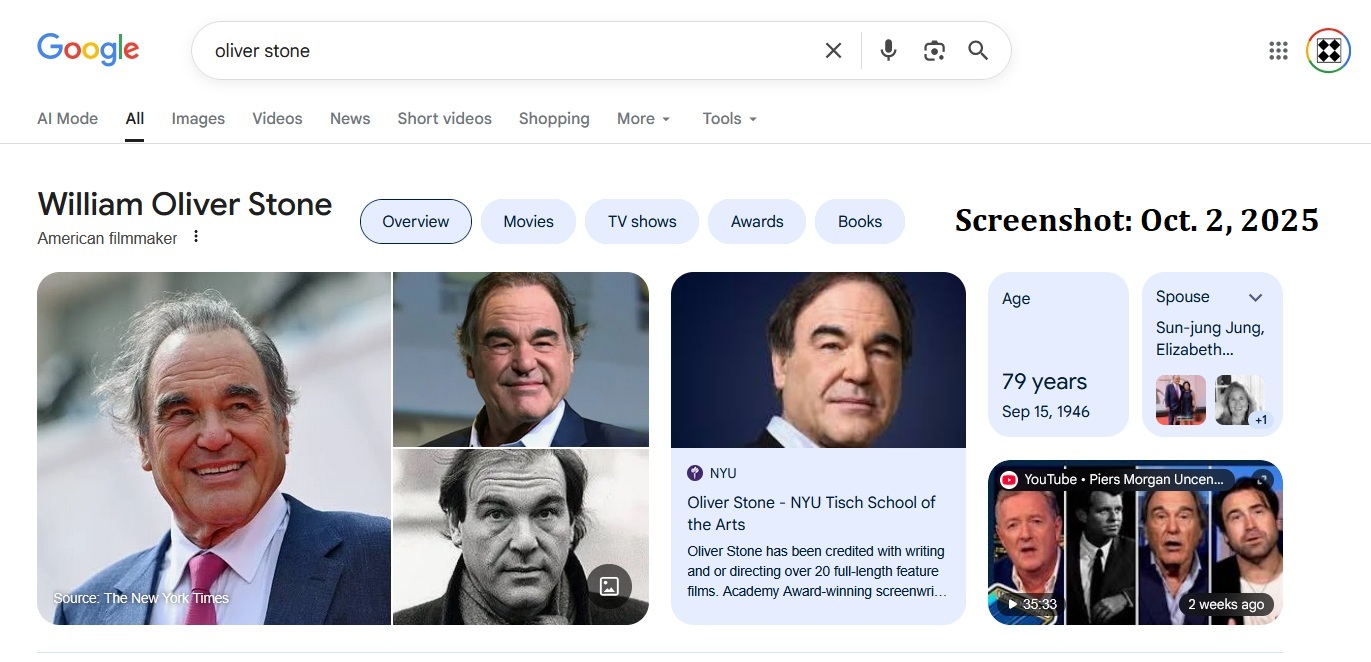This screenshot has height=662, width=1371.
Task: Start a voice search with microphone
Action: [888, 50]
